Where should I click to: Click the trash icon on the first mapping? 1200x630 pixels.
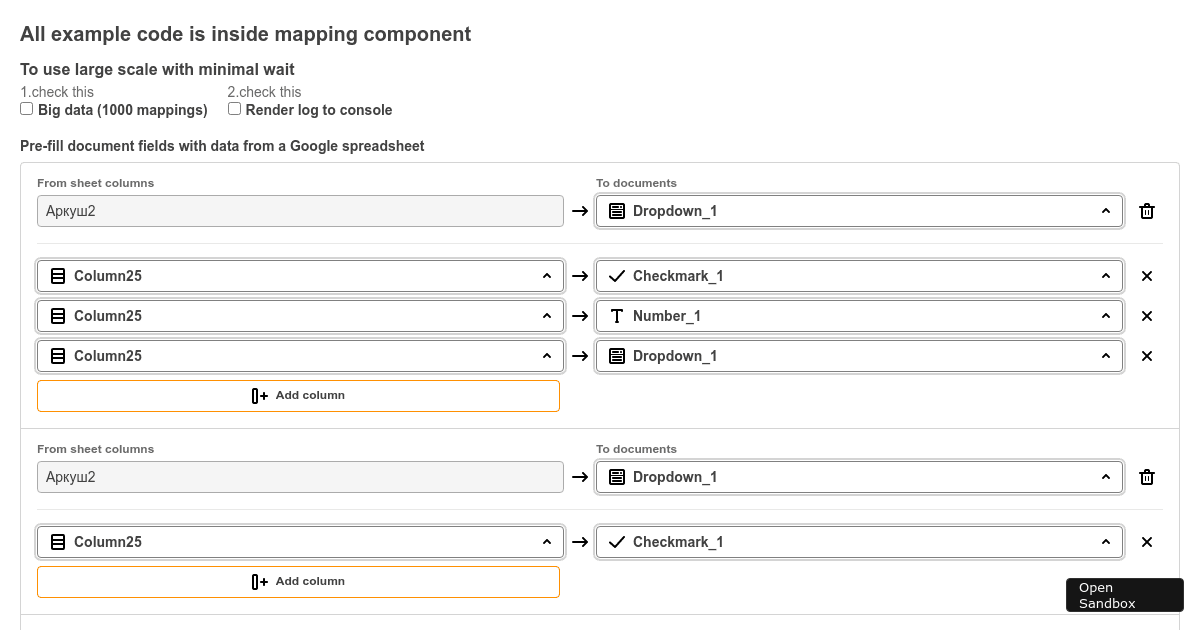[1146, 211]
